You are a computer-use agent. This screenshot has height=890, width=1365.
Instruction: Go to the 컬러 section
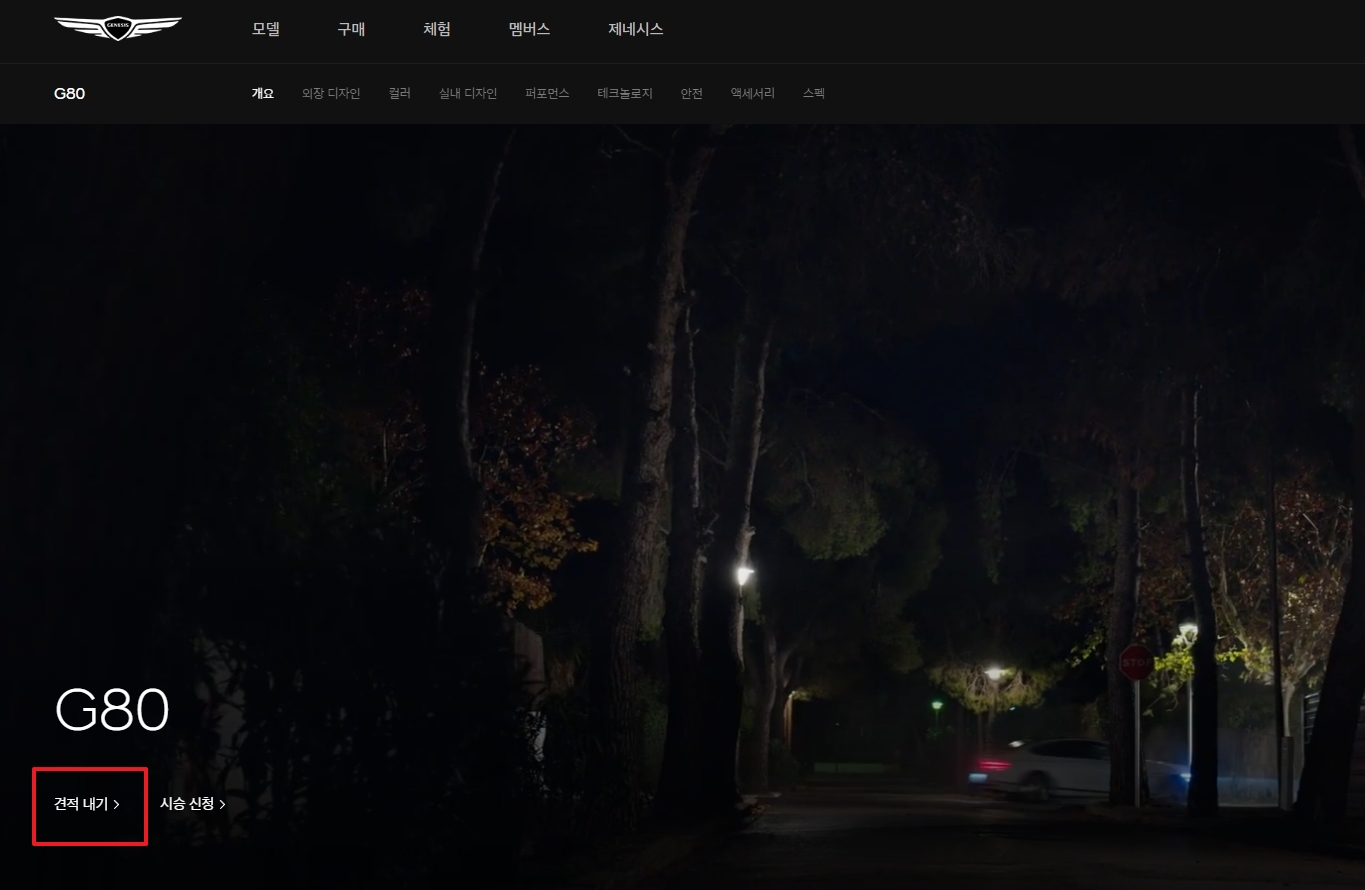[x=400, y=93]
